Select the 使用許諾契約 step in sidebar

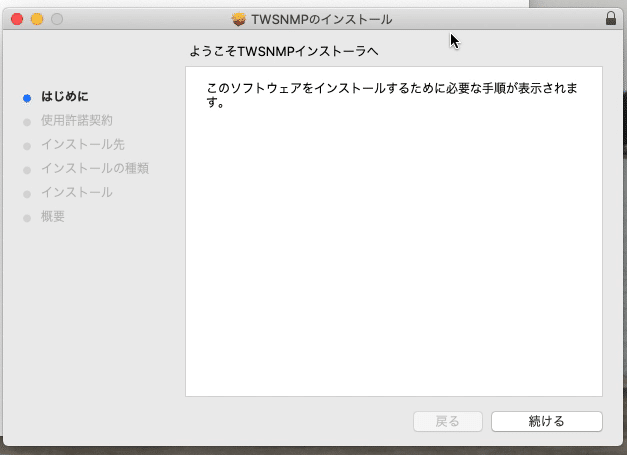pos(77,120)
